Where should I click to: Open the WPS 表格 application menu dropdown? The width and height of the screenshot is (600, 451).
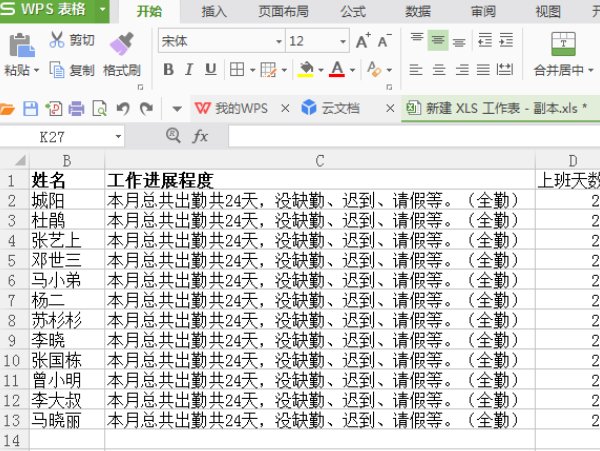coord(103,10)
